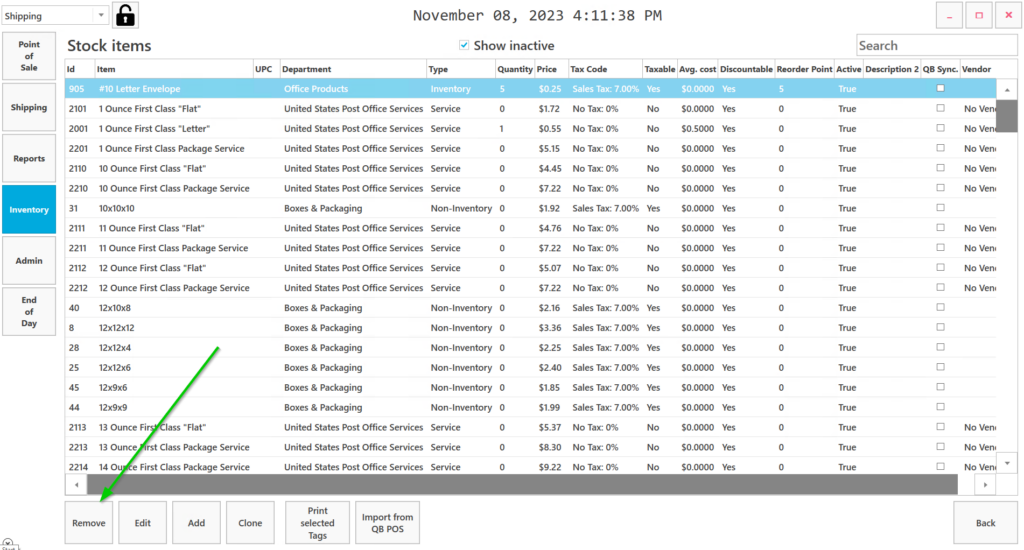Click the horizontal scrollbar right arrow
The image size is (1024, 550).
(x=985, y=484)
